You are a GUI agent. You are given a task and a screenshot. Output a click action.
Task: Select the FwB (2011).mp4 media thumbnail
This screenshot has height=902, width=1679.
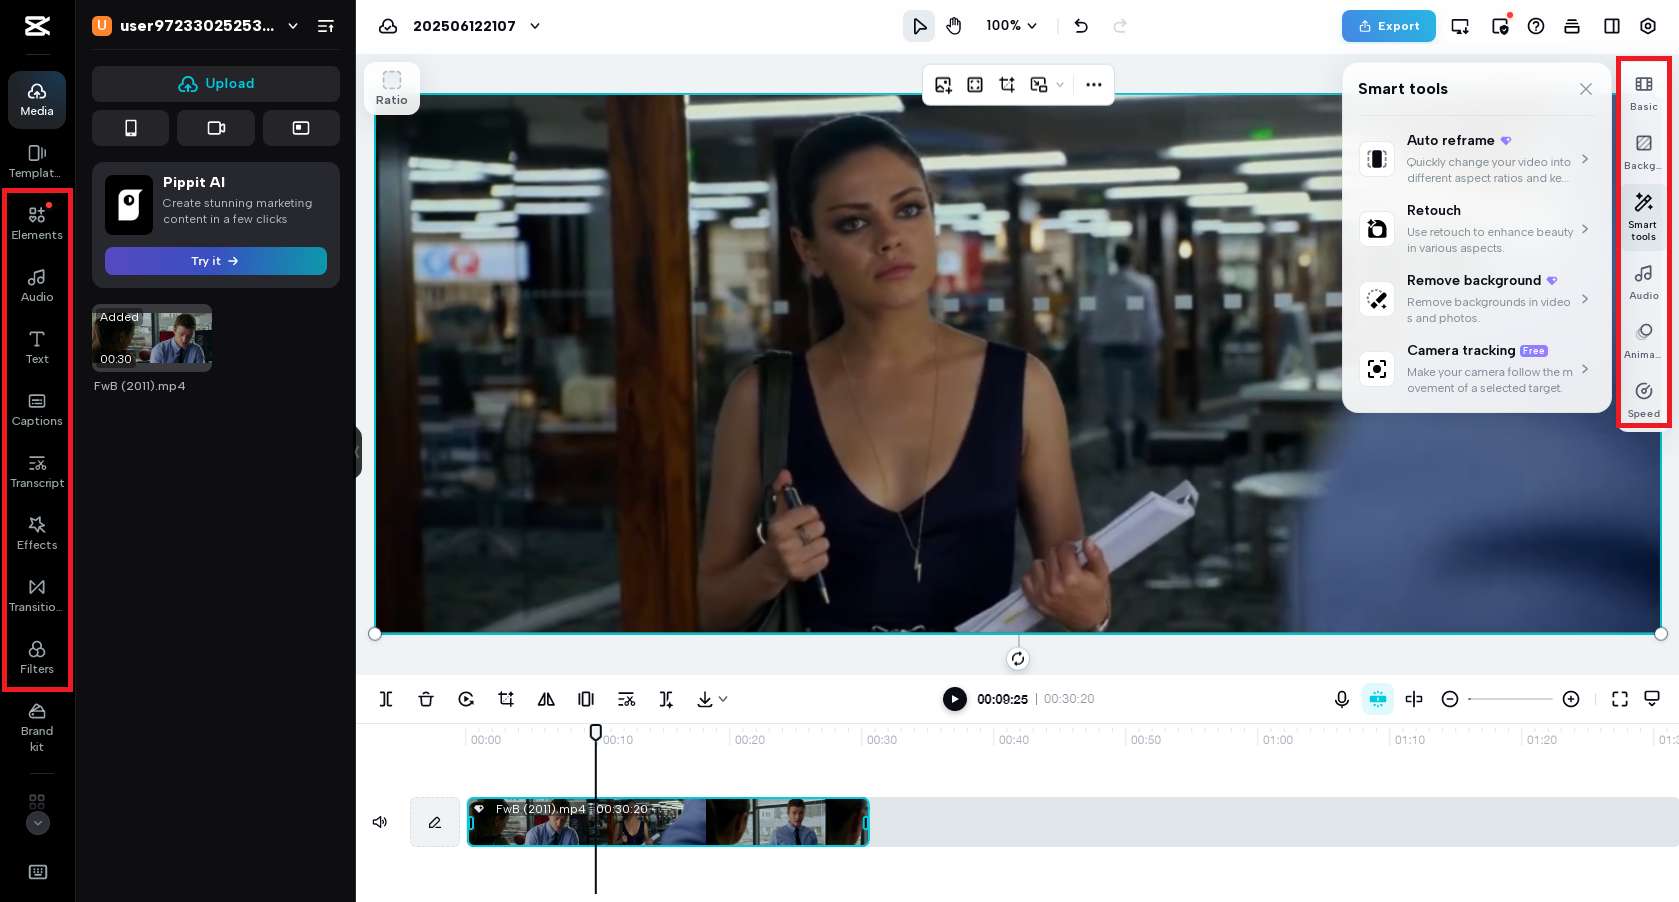coord(152,338)
